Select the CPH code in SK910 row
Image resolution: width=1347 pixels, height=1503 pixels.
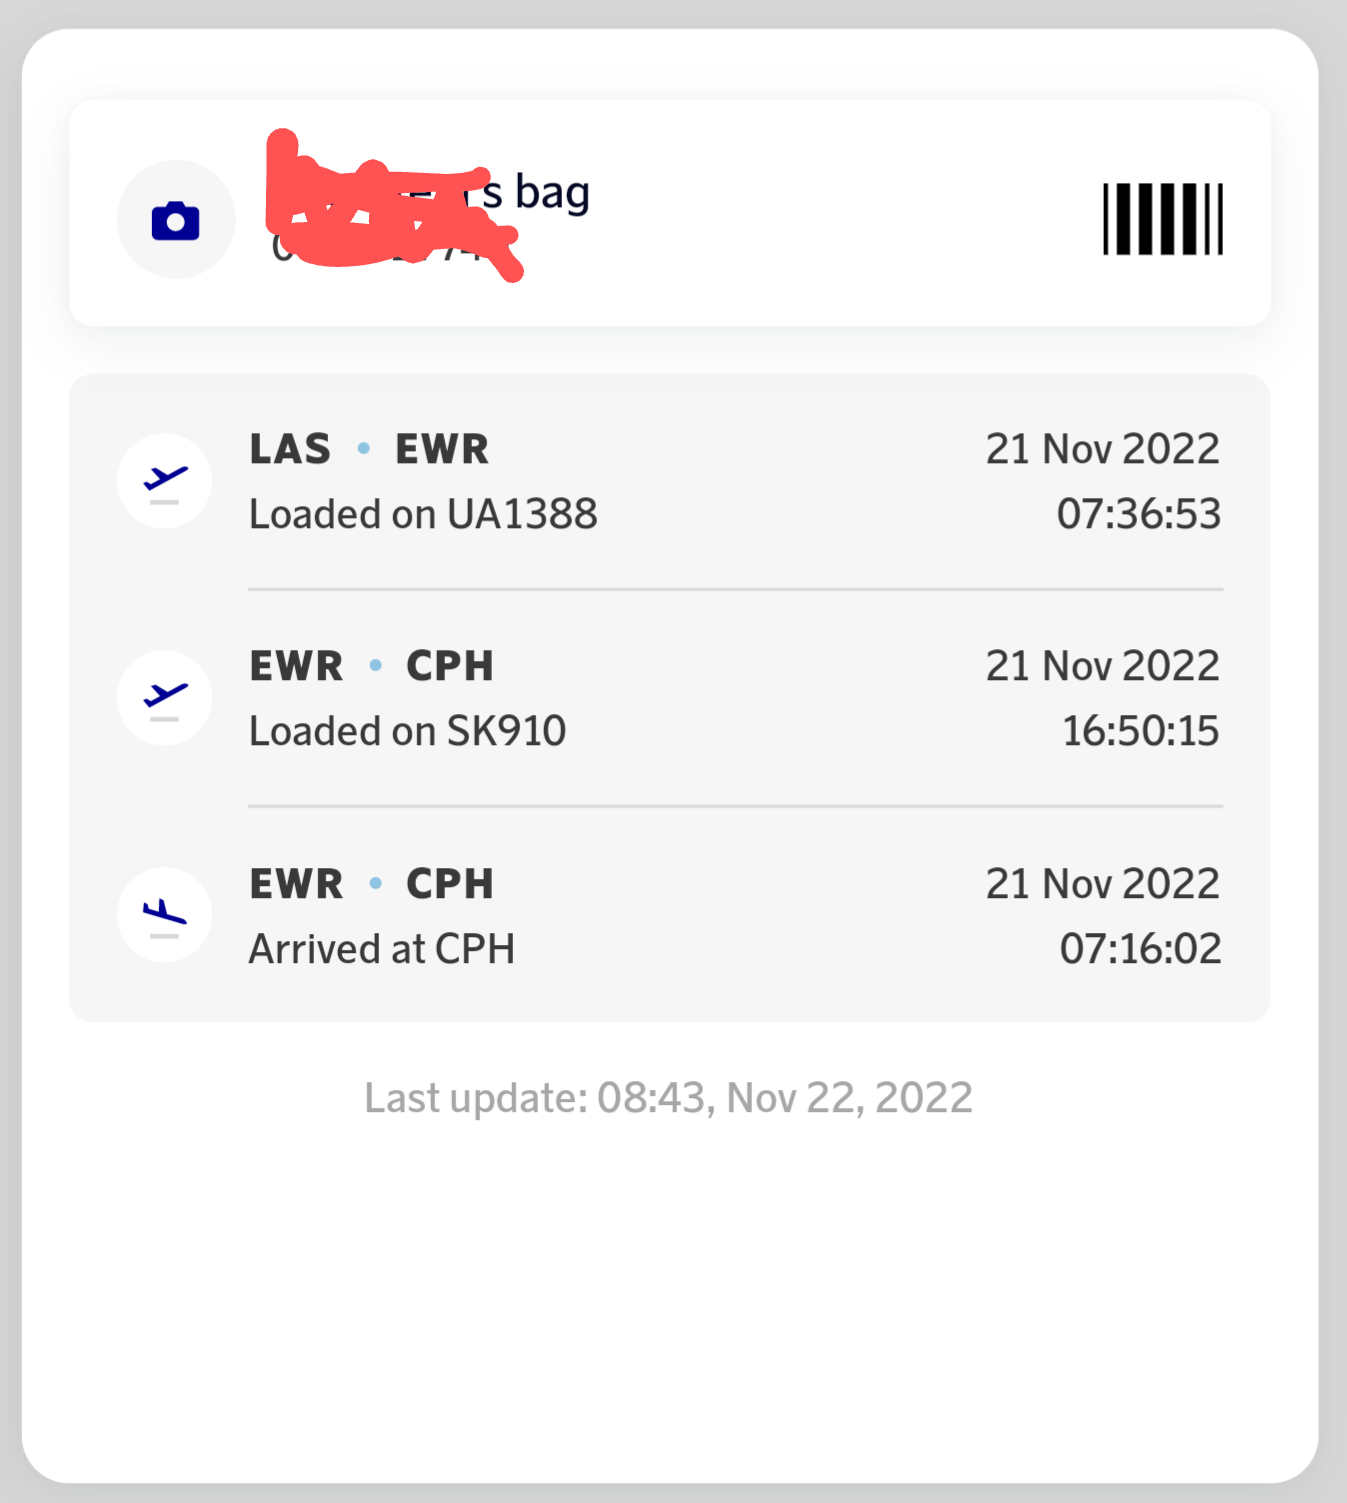click(x=450, y=666)
